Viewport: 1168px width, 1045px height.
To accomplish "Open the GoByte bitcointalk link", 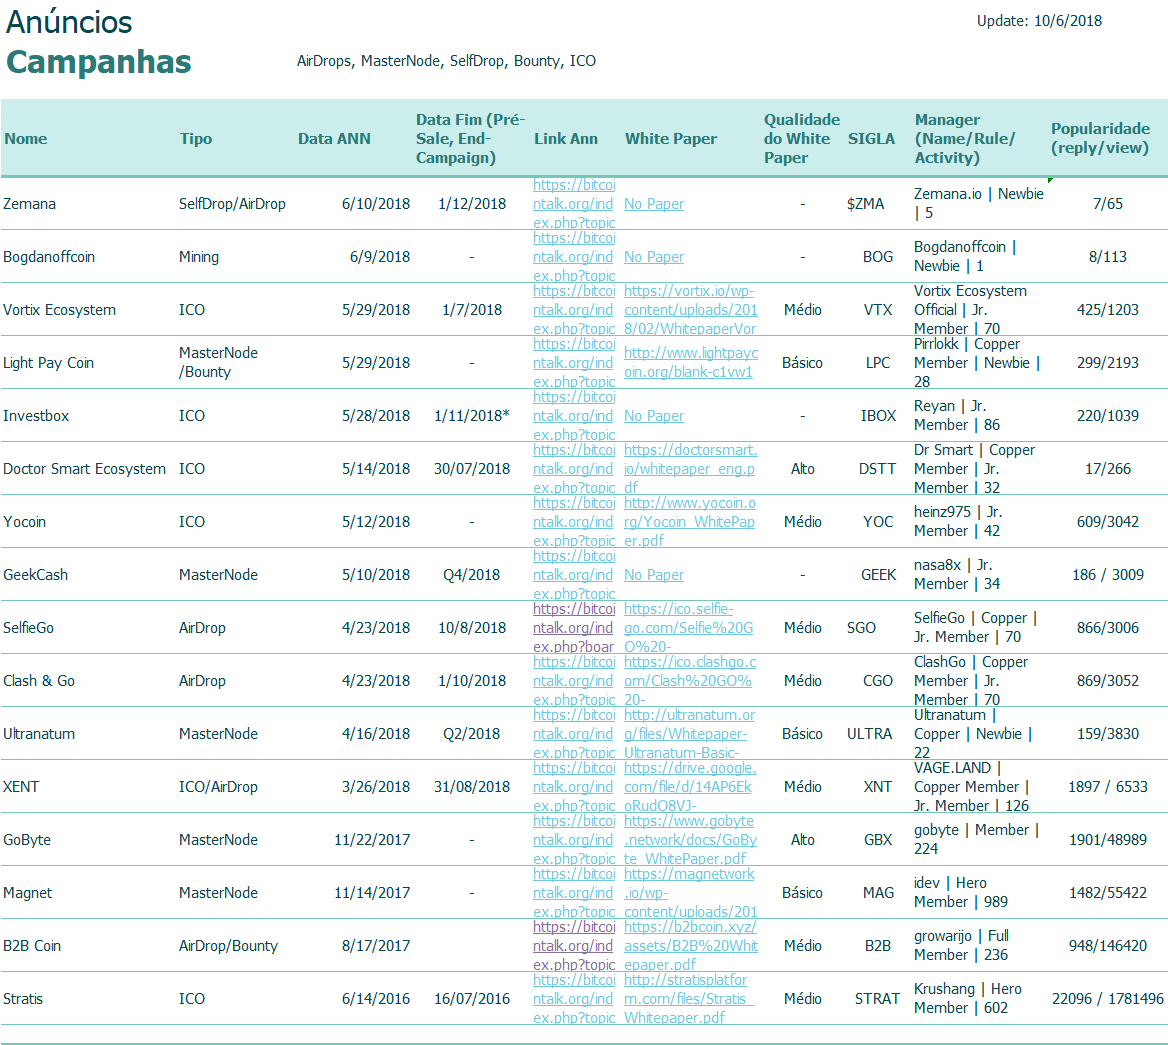I will coord(574,839).
